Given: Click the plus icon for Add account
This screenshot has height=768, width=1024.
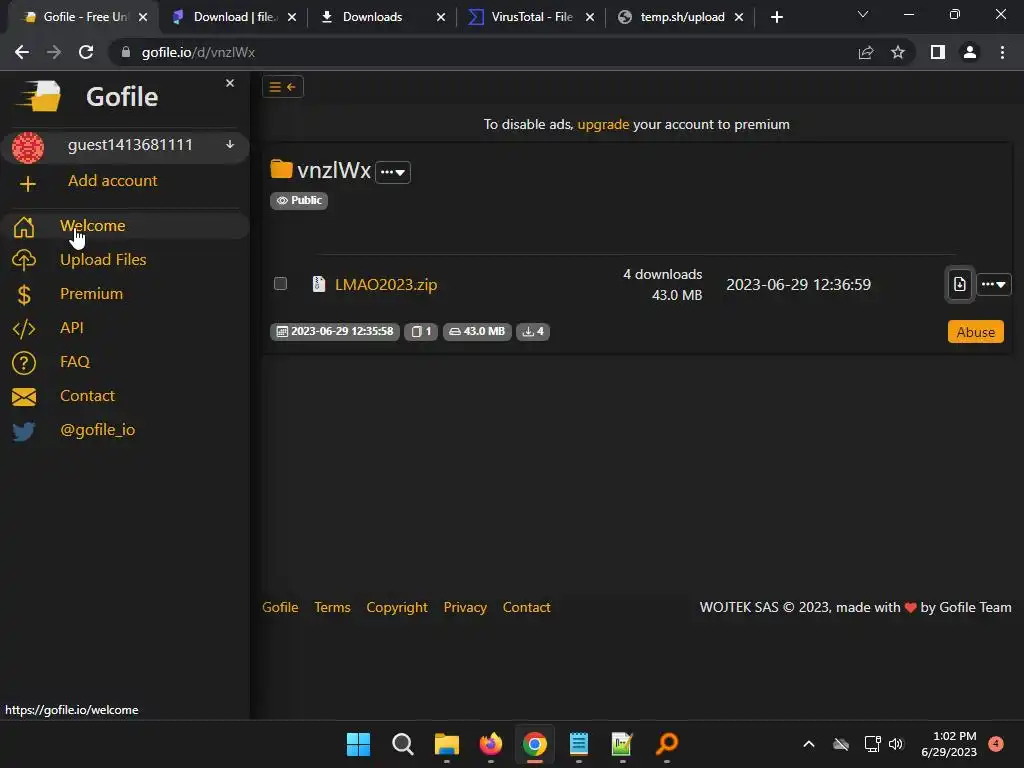Looking at the screenshot, I should click(27, 184).
